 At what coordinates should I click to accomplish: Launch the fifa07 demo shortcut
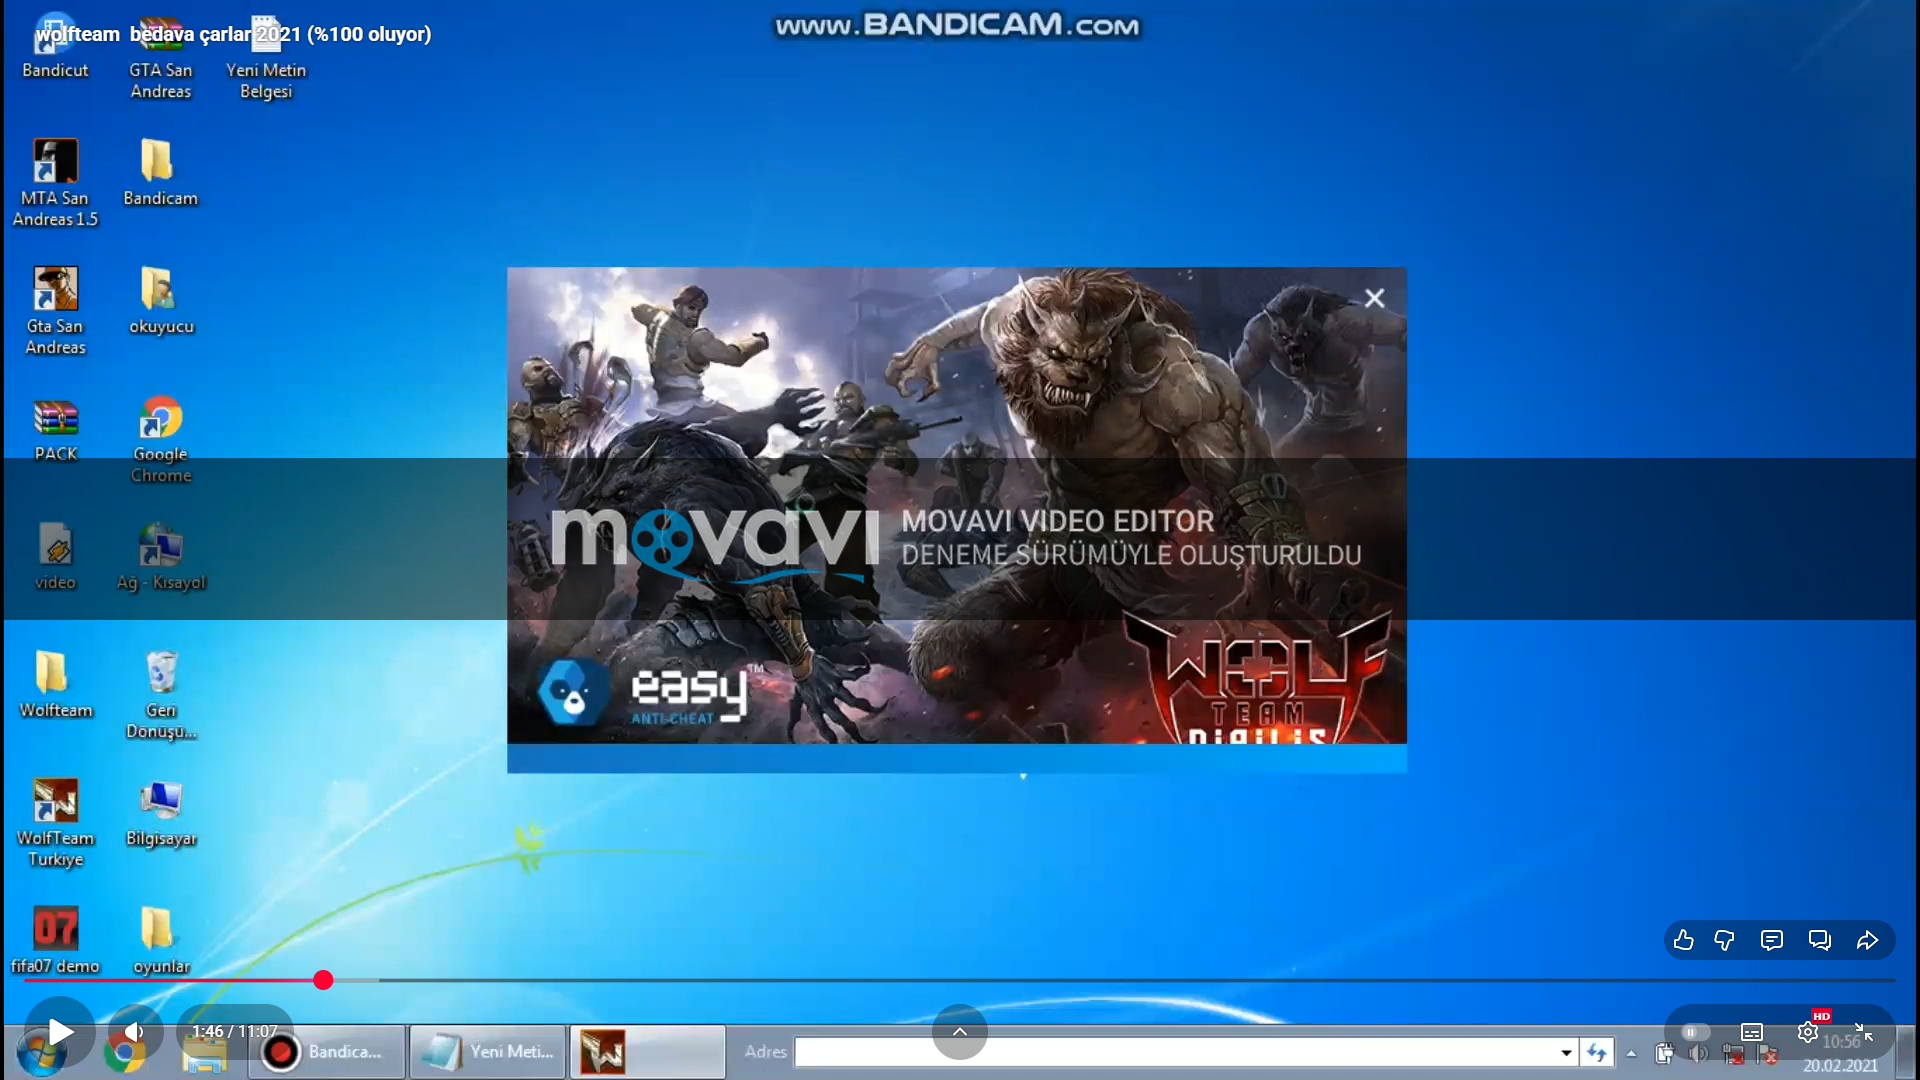pyautogui.click(x=55, y=941)
